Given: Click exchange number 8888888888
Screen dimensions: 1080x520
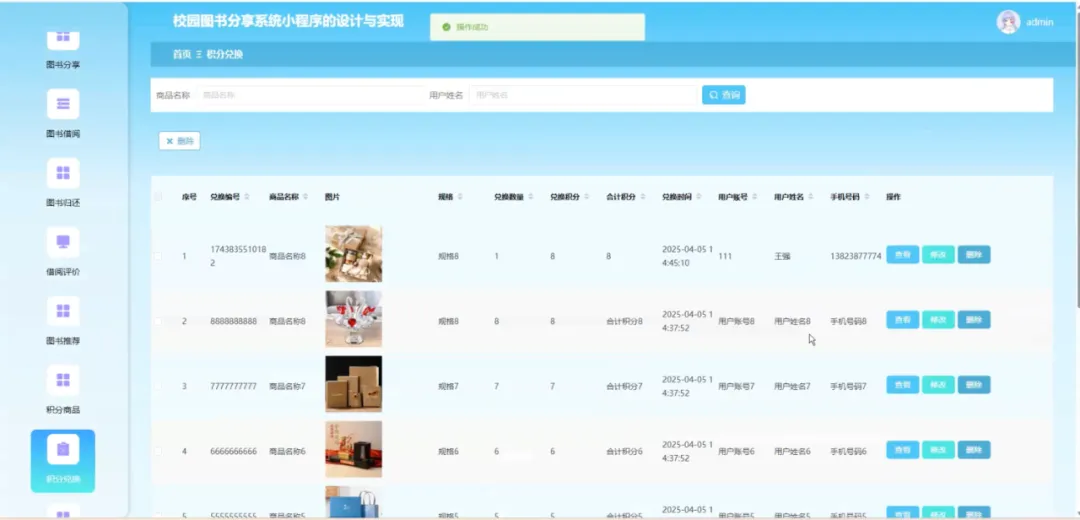Looking at the screenshot, I should pos(233,321).
